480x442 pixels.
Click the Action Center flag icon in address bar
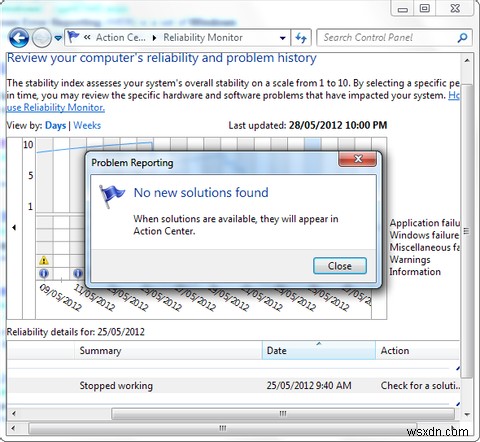pos(73,37)
